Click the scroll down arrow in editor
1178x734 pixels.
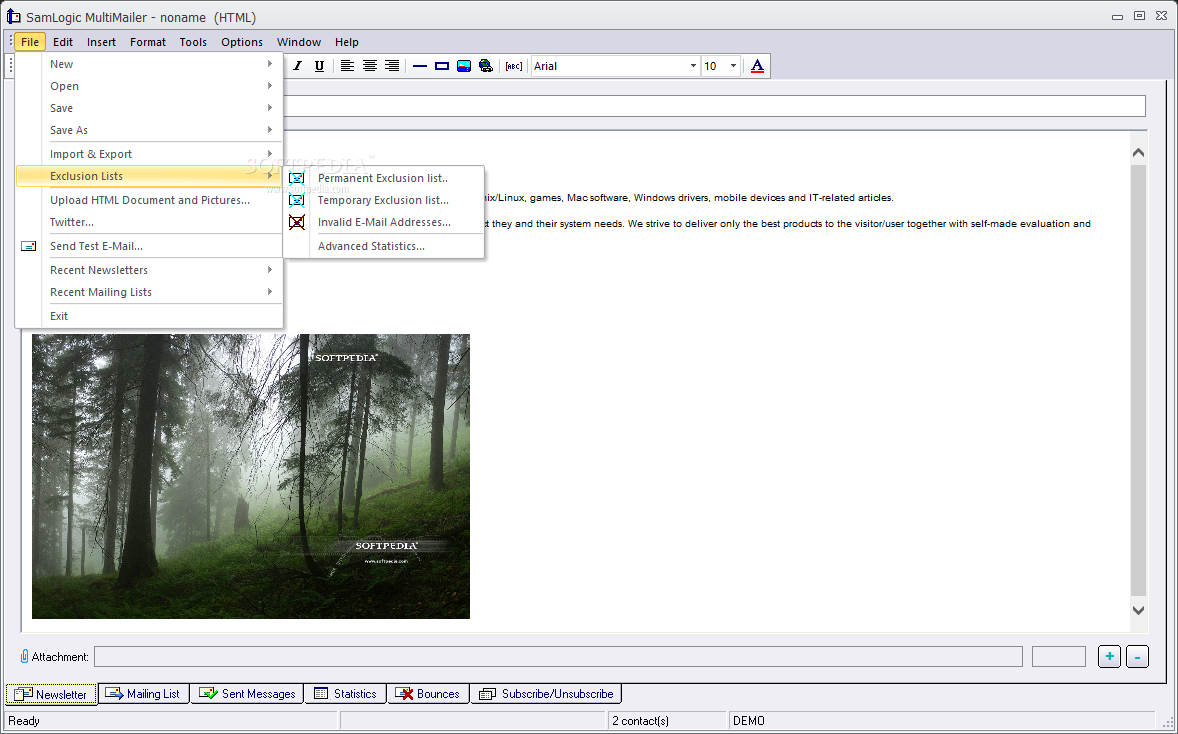[x=1138, y=611]
